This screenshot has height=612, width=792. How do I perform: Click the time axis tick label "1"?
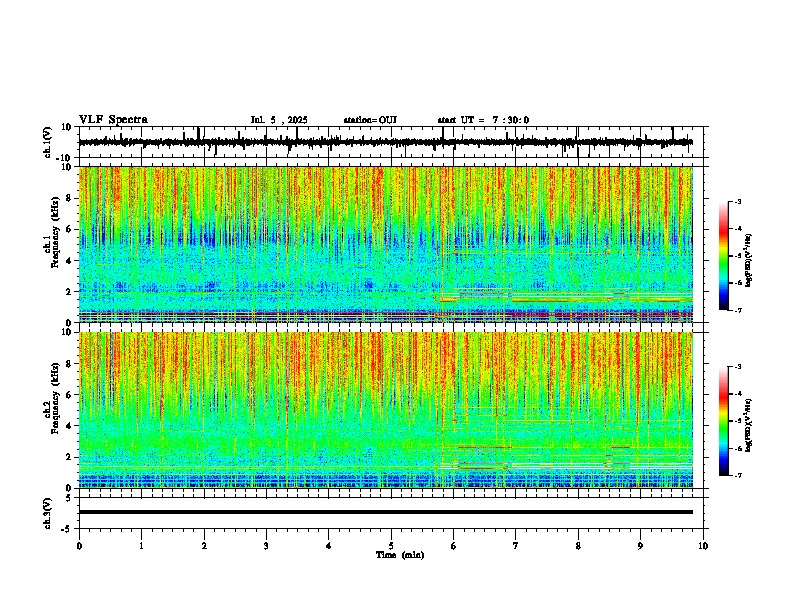(141, 546)
